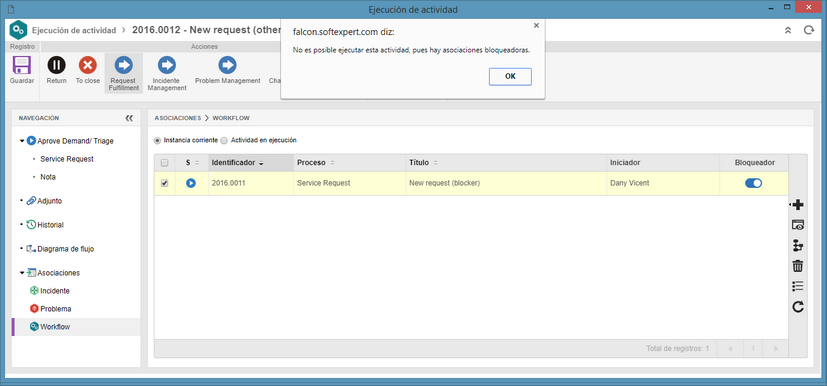Click the Service Request process cell
Image resolution: width=827 pixels, height=386 pixels.
pyautogui.click(x=350, y=183)
